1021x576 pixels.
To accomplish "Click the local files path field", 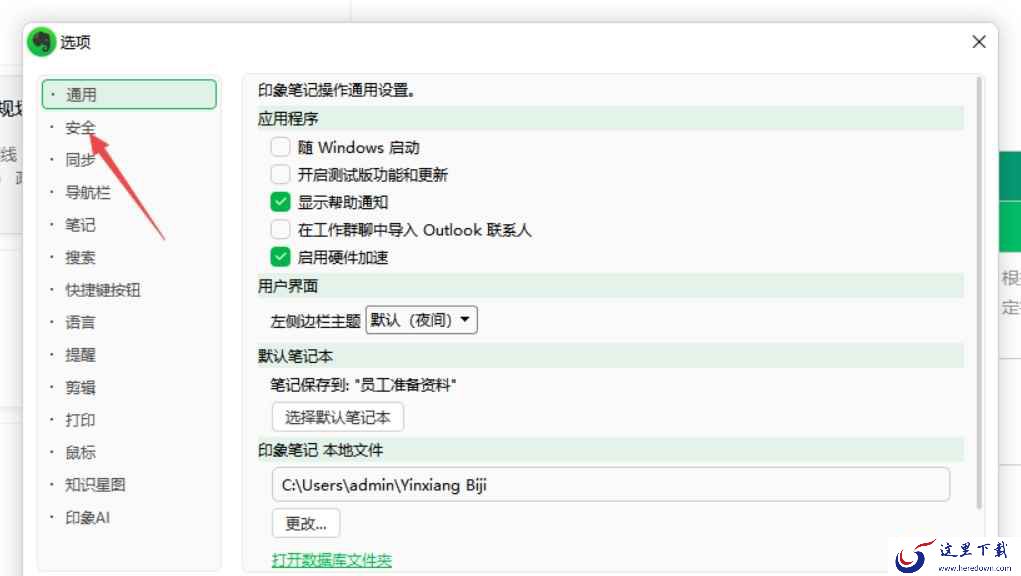I will tap(611, 485).
